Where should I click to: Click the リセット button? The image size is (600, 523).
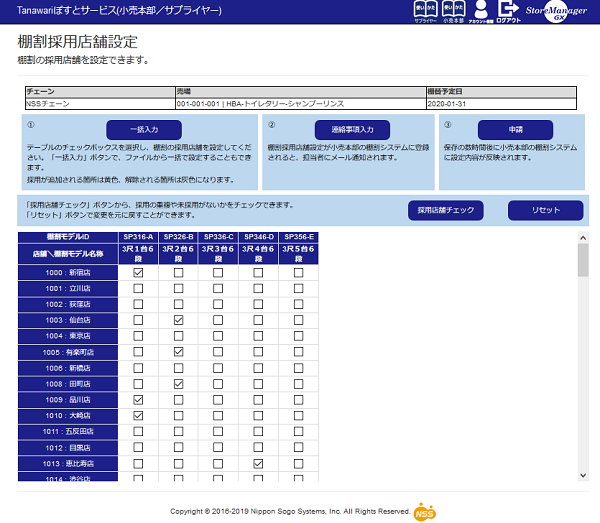coord(545,211)
